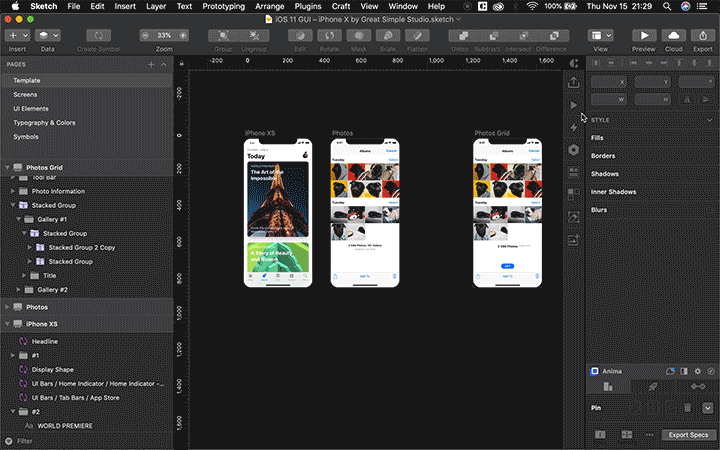The height and width of the screenshot is (450, 720).
Task: Select the WORLD PREMIERE text layer
Action: pyautogui.click(x=87, y=426)
